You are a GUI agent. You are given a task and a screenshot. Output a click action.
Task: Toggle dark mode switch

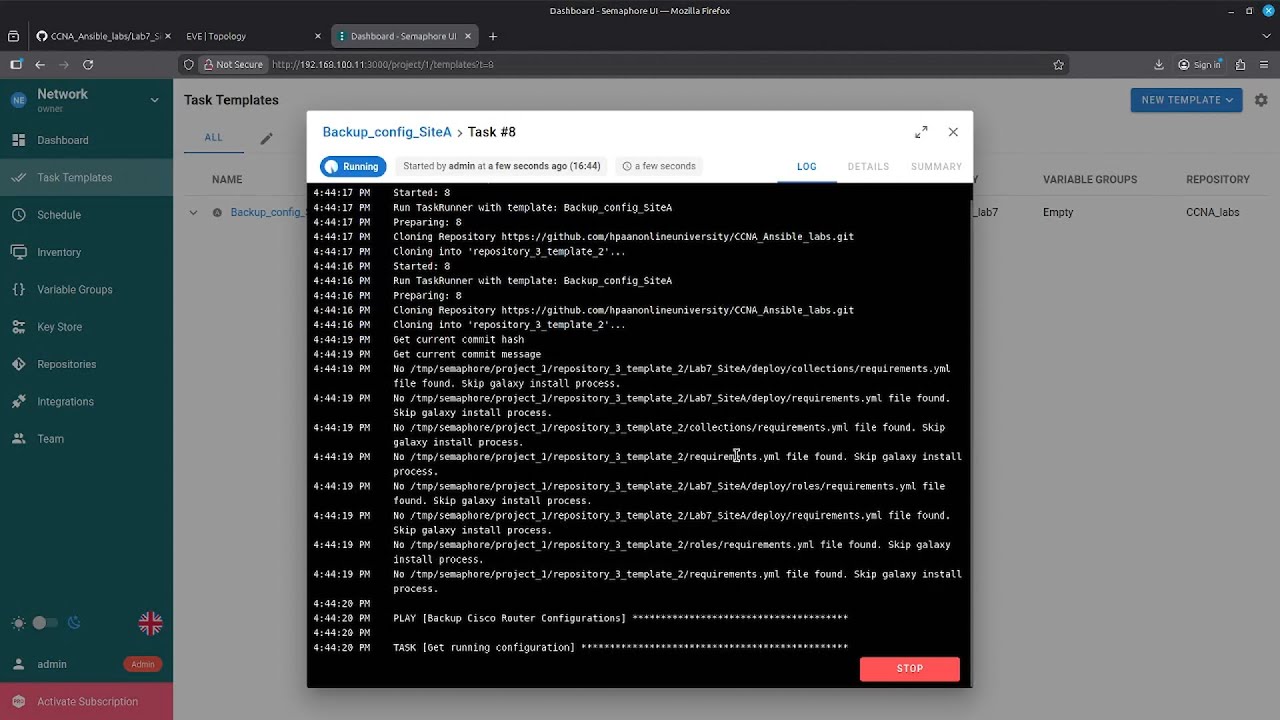(x=45, y=623)
